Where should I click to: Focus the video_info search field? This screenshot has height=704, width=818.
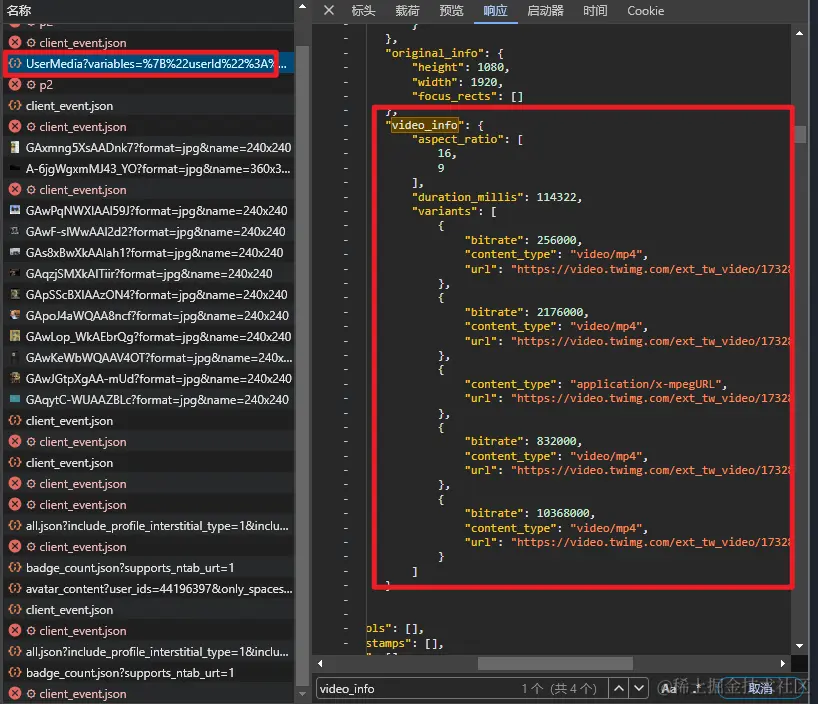tap(417, 689)
